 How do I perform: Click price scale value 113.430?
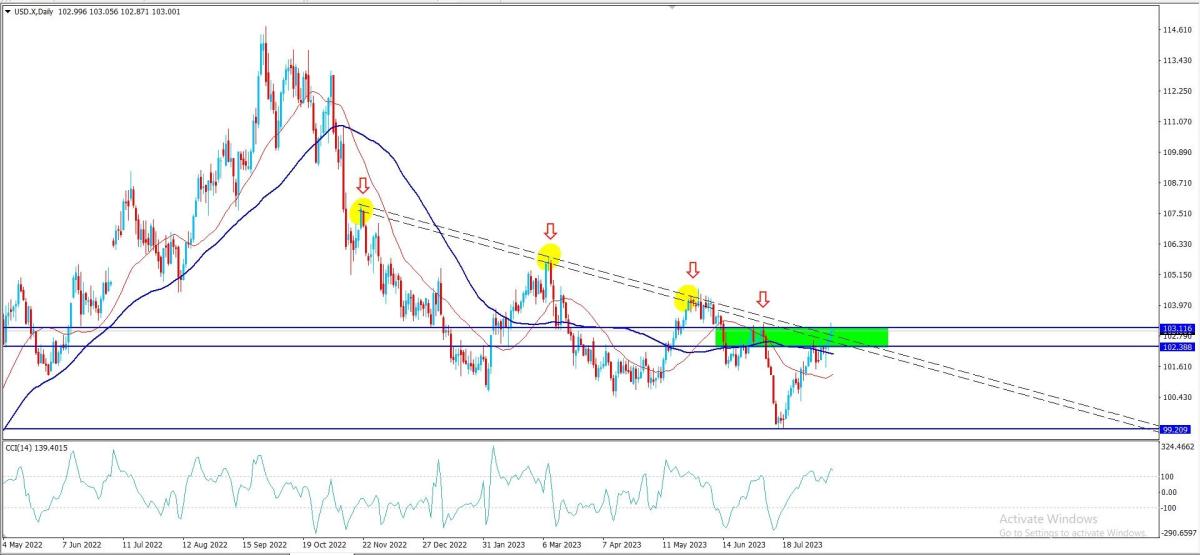[x=1176, y=61]
